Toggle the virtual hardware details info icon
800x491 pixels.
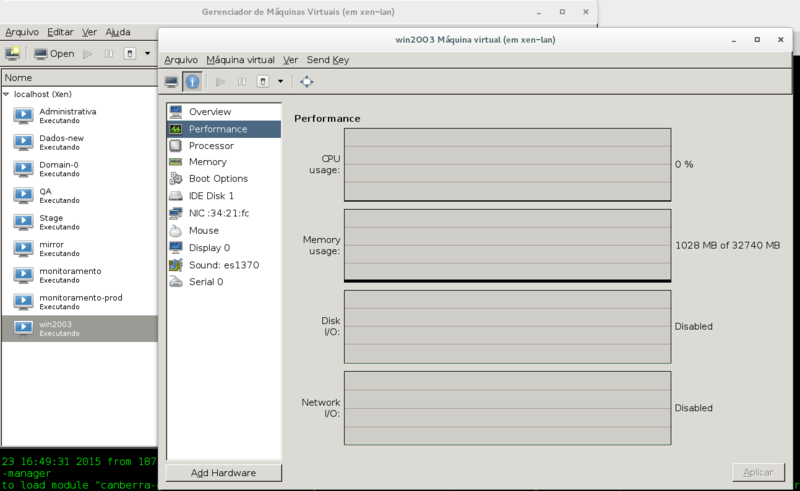point(192,82)
